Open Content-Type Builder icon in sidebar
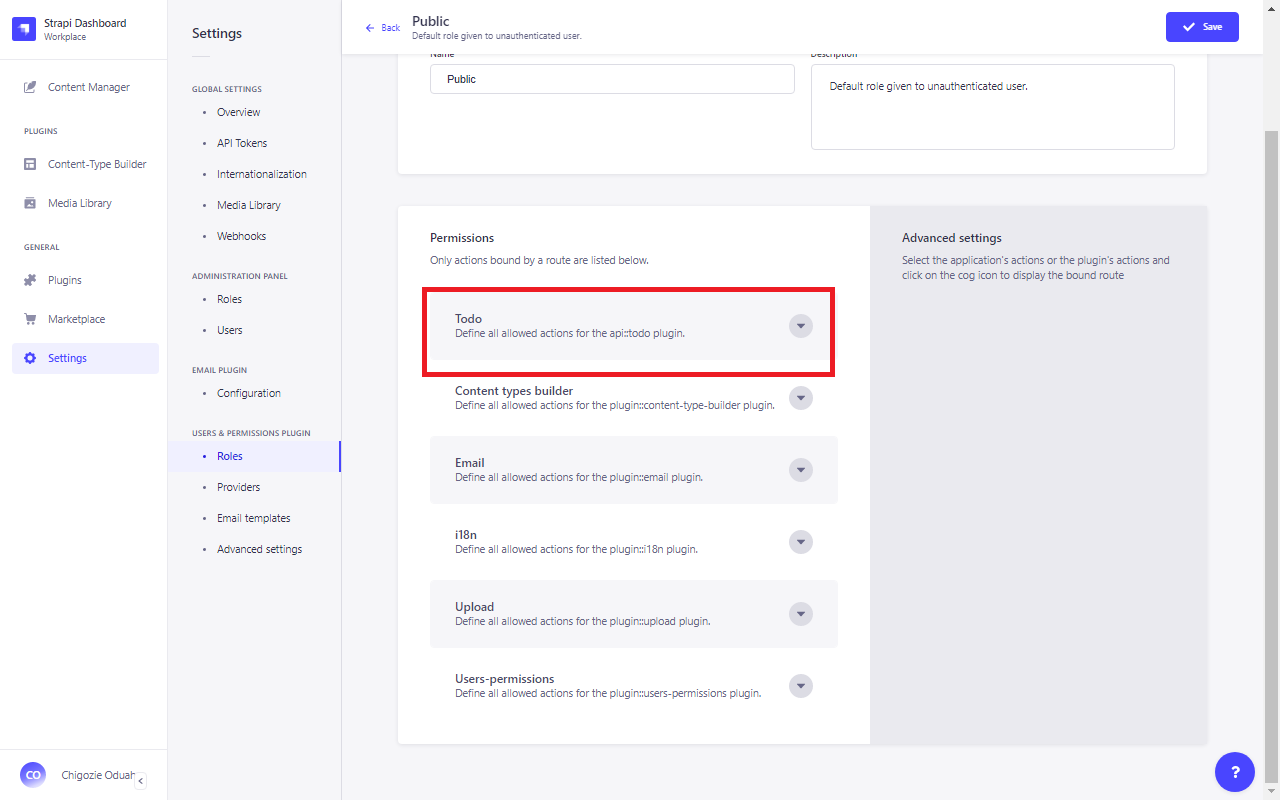 [x=30, y=164]
